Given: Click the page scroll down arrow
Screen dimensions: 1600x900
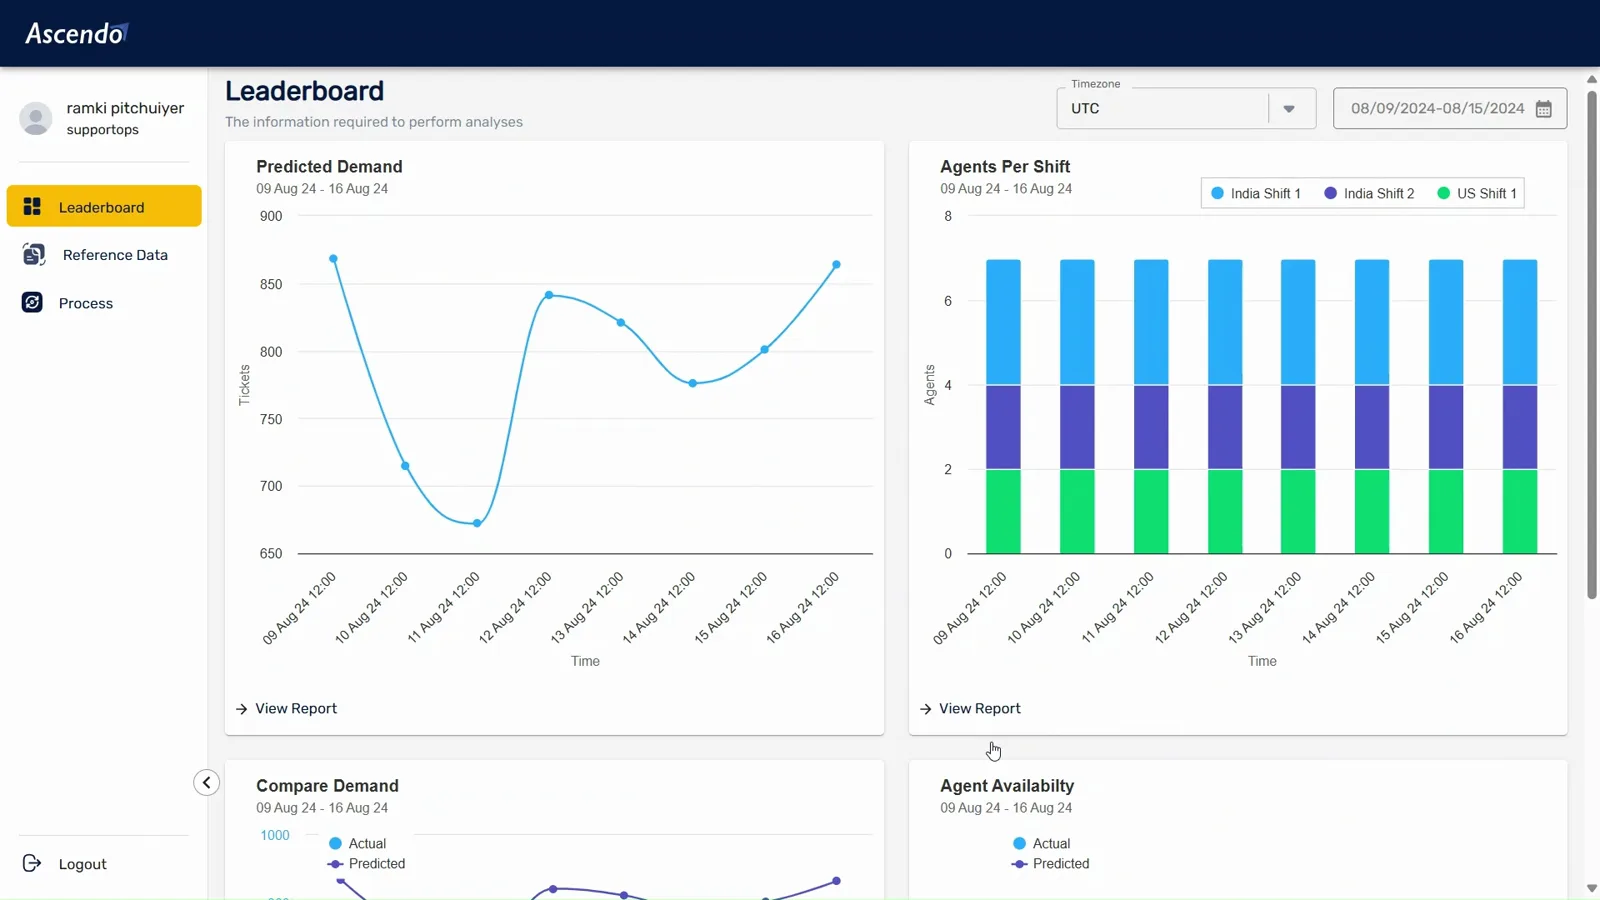Looking at the screenshot, I should [1592, 888].
